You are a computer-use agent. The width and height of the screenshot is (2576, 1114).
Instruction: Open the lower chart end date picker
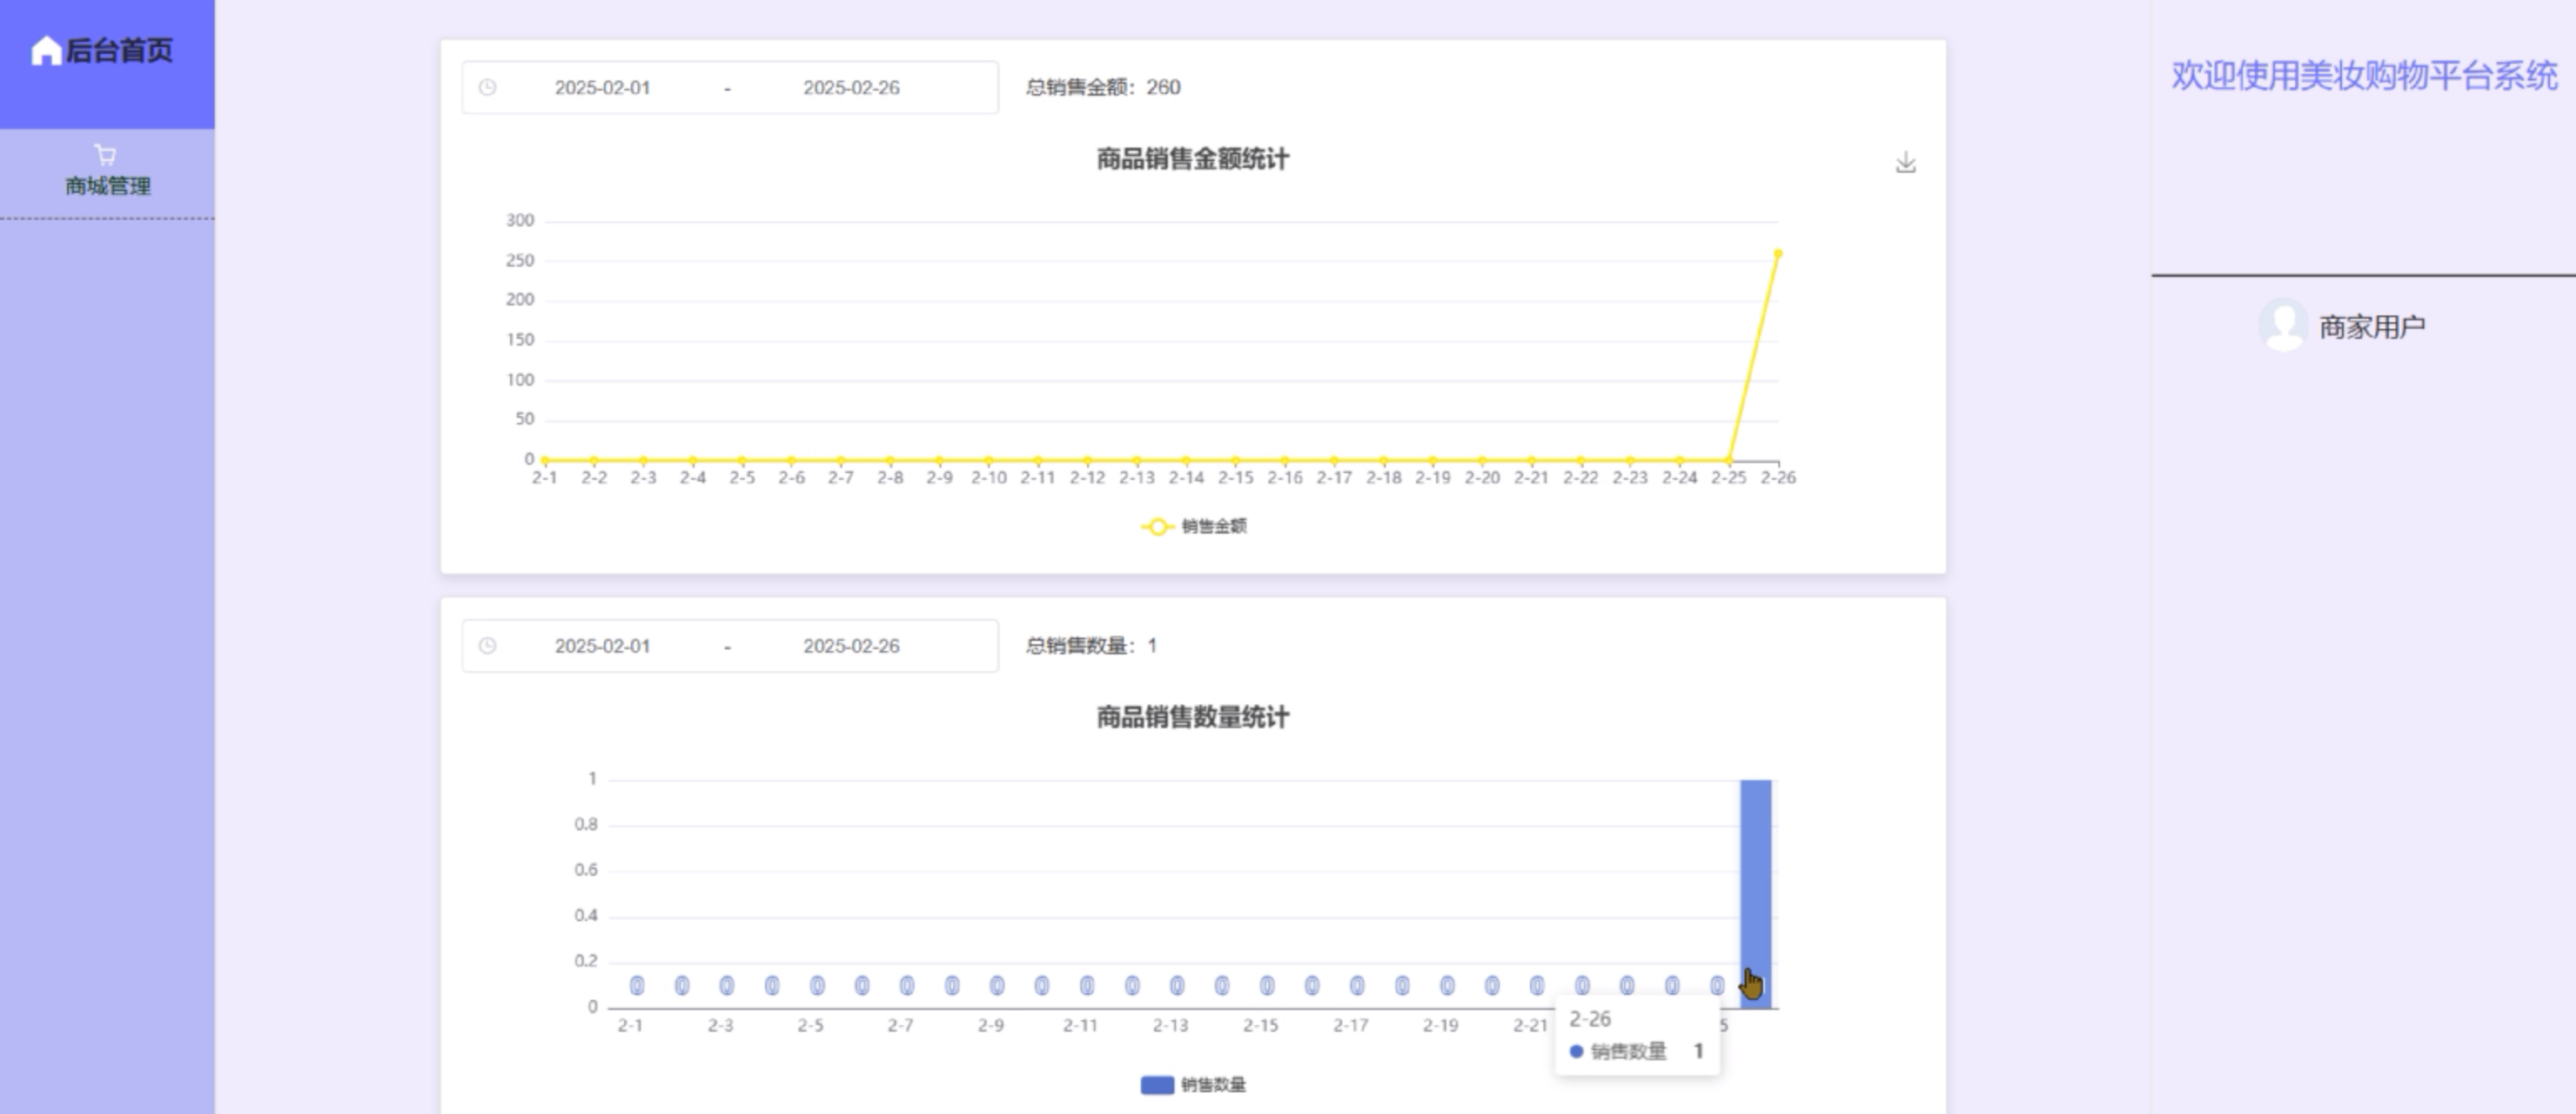pos(851,646)
